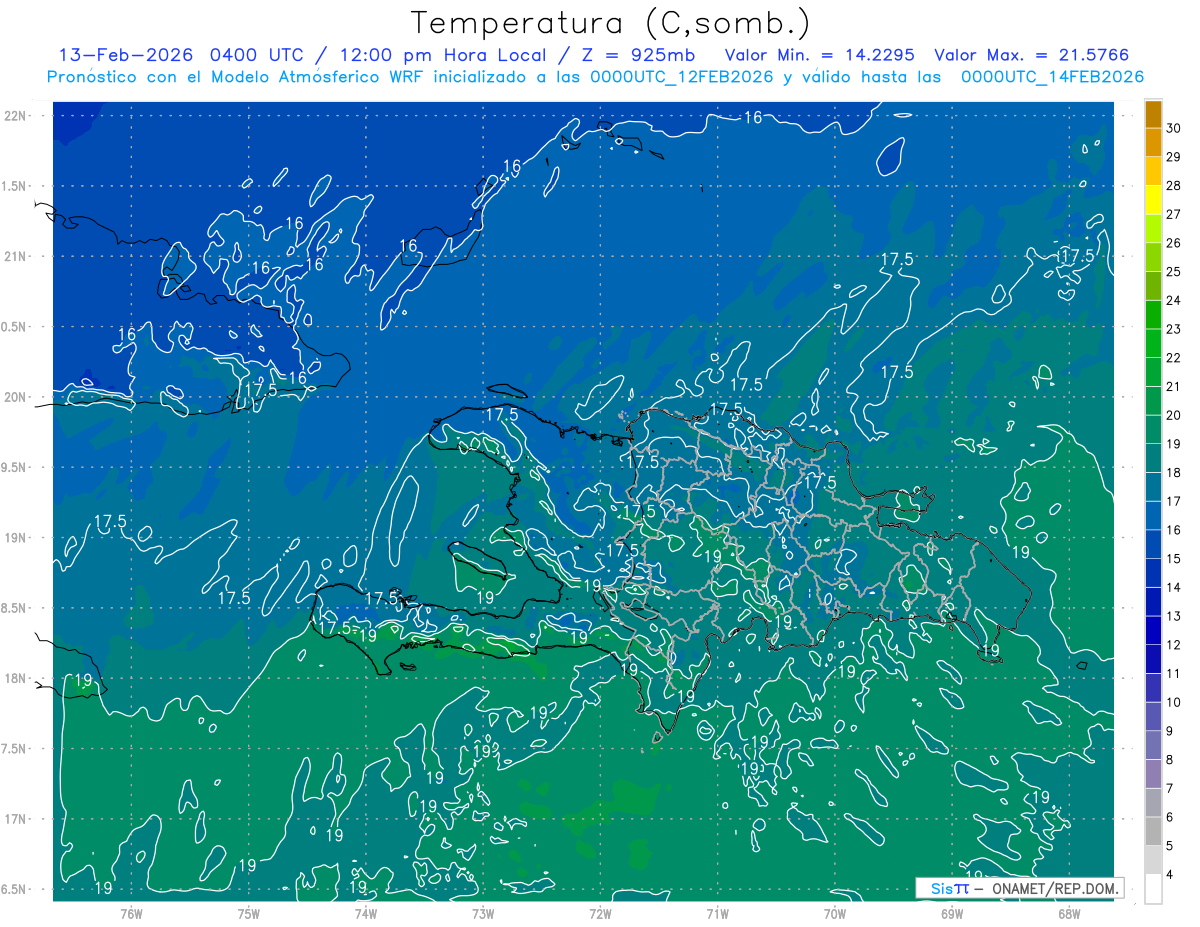Click the "25" label on the color scale
The image size is (1200, 927).
(1174, 272)
